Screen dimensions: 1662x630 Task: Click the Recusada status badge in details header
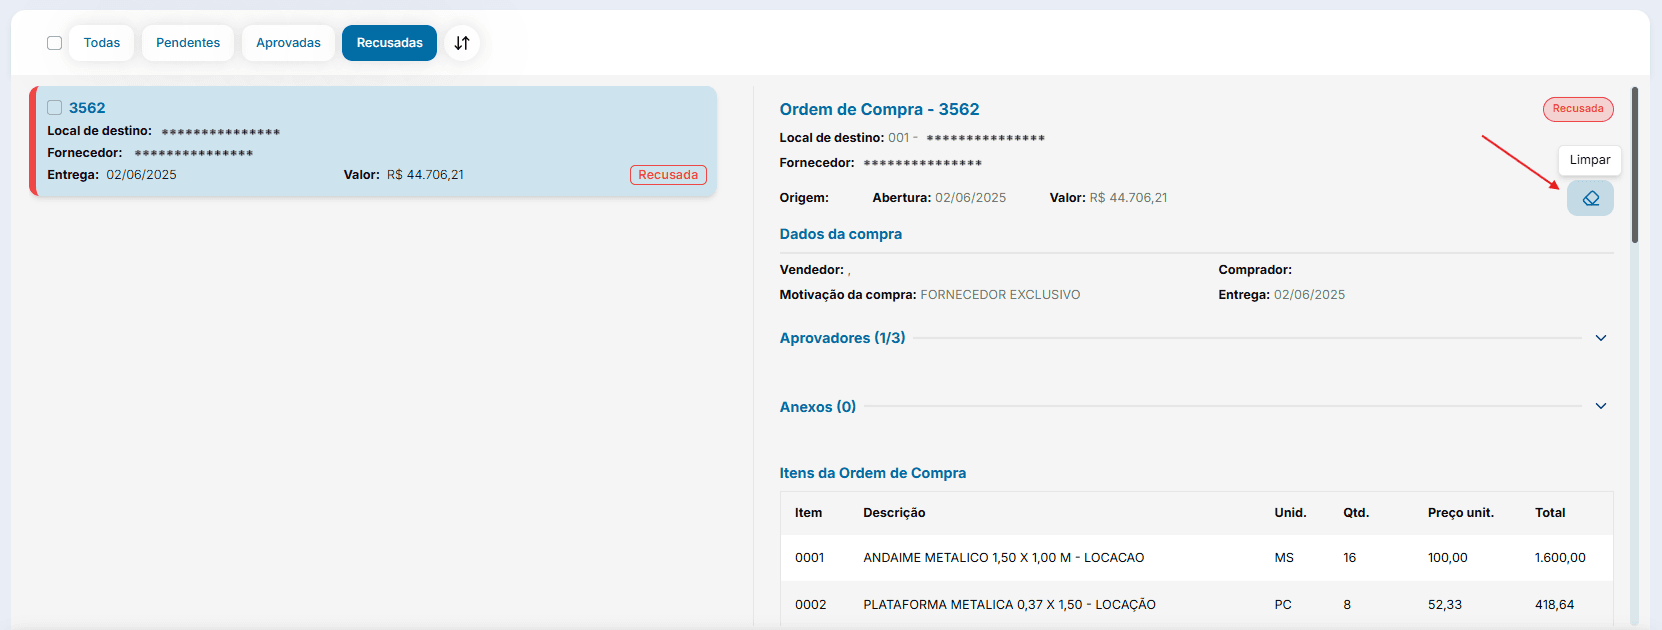[x=1578, y=109]
